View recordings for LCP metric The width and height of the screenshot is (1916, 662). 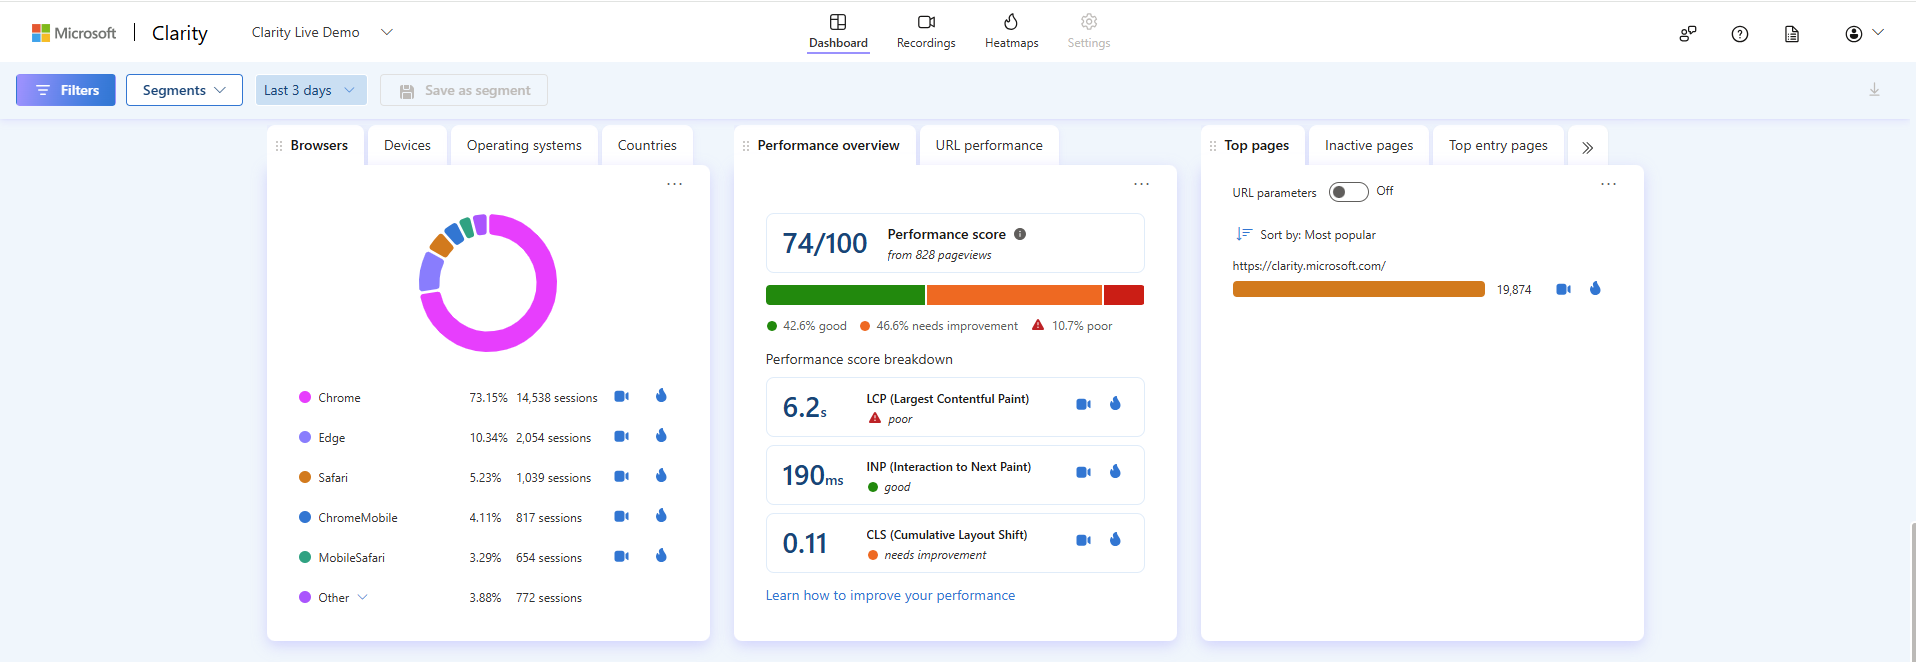click(1083, 404)
